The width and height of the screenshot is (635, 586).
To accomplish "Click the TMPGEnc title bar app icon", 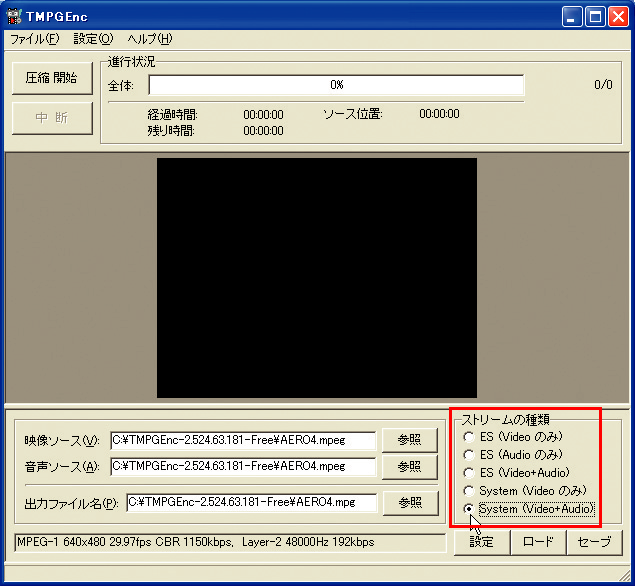I will [14, 16].
